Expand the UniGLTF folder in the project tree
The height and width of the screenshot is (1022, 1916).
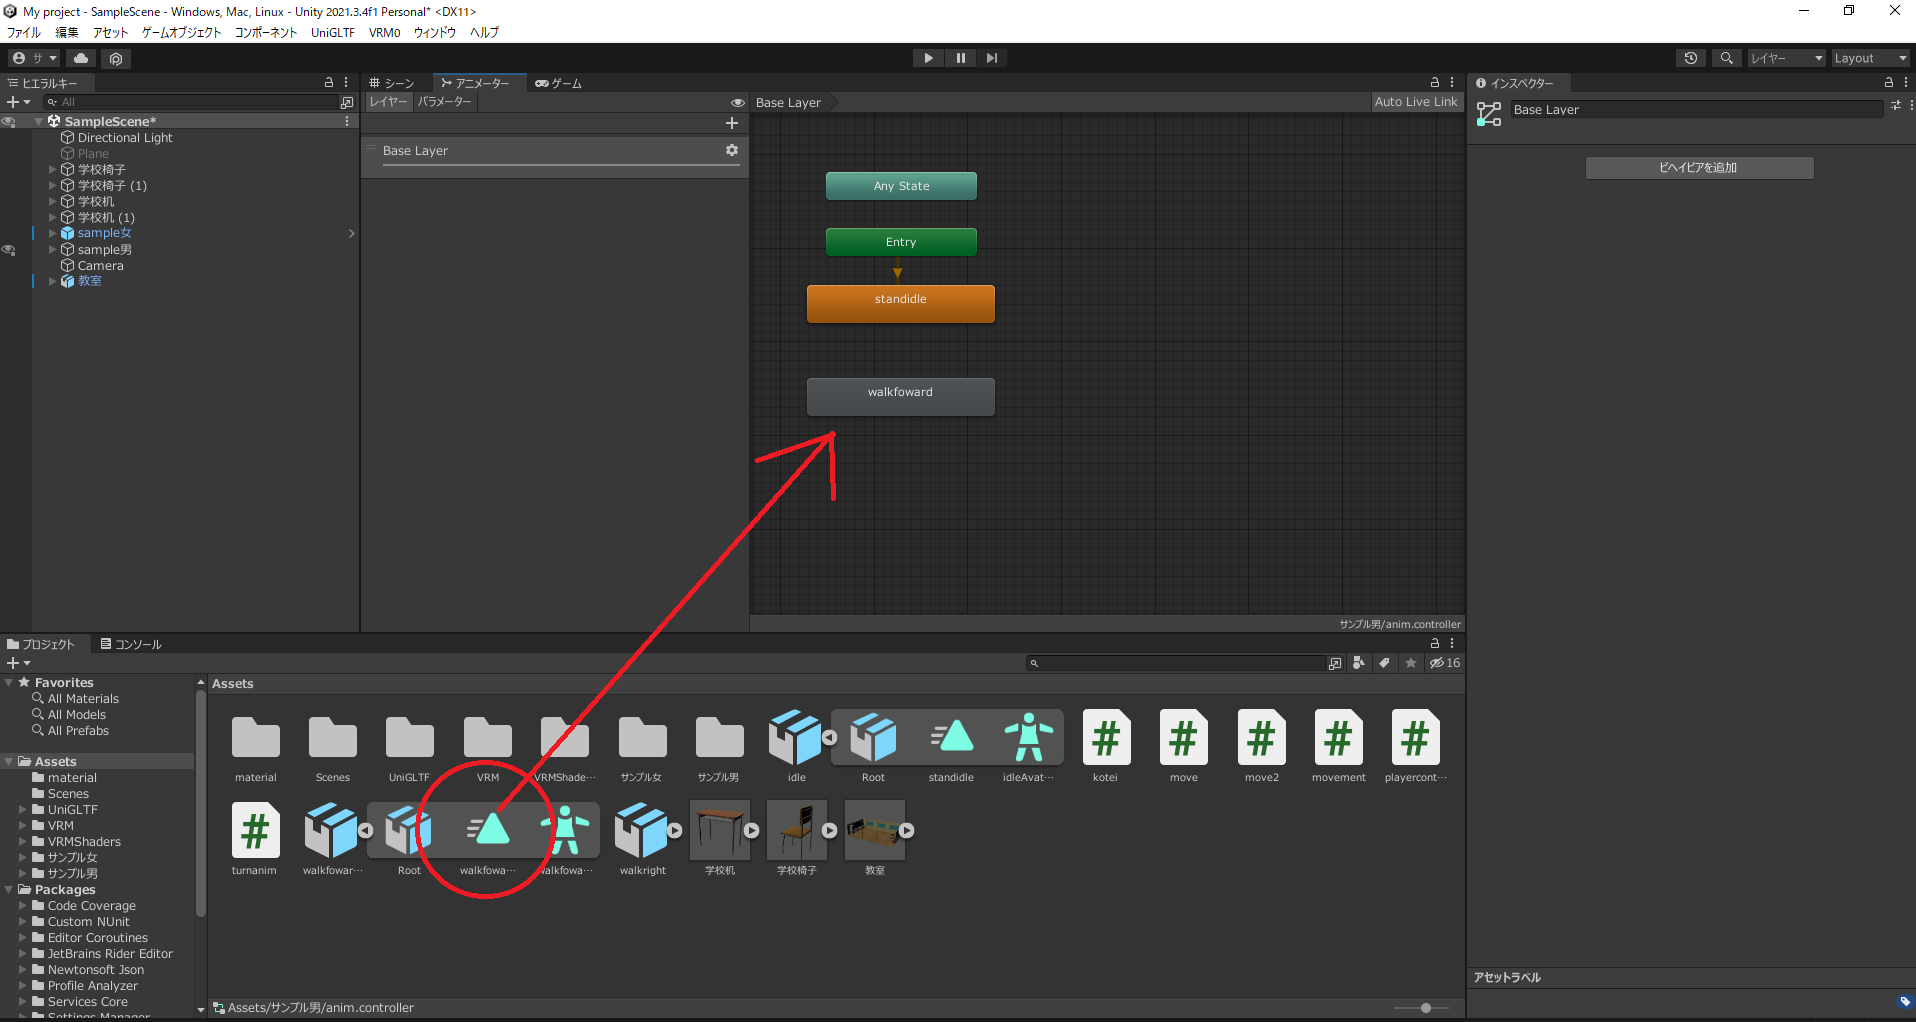23,810
